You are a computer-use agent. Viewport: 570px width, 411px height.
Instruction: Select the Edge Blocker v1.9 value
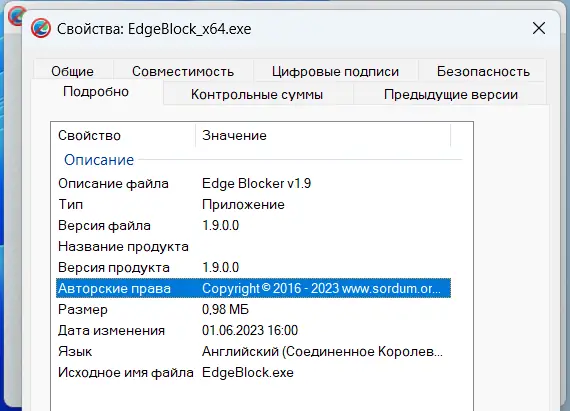257,184
